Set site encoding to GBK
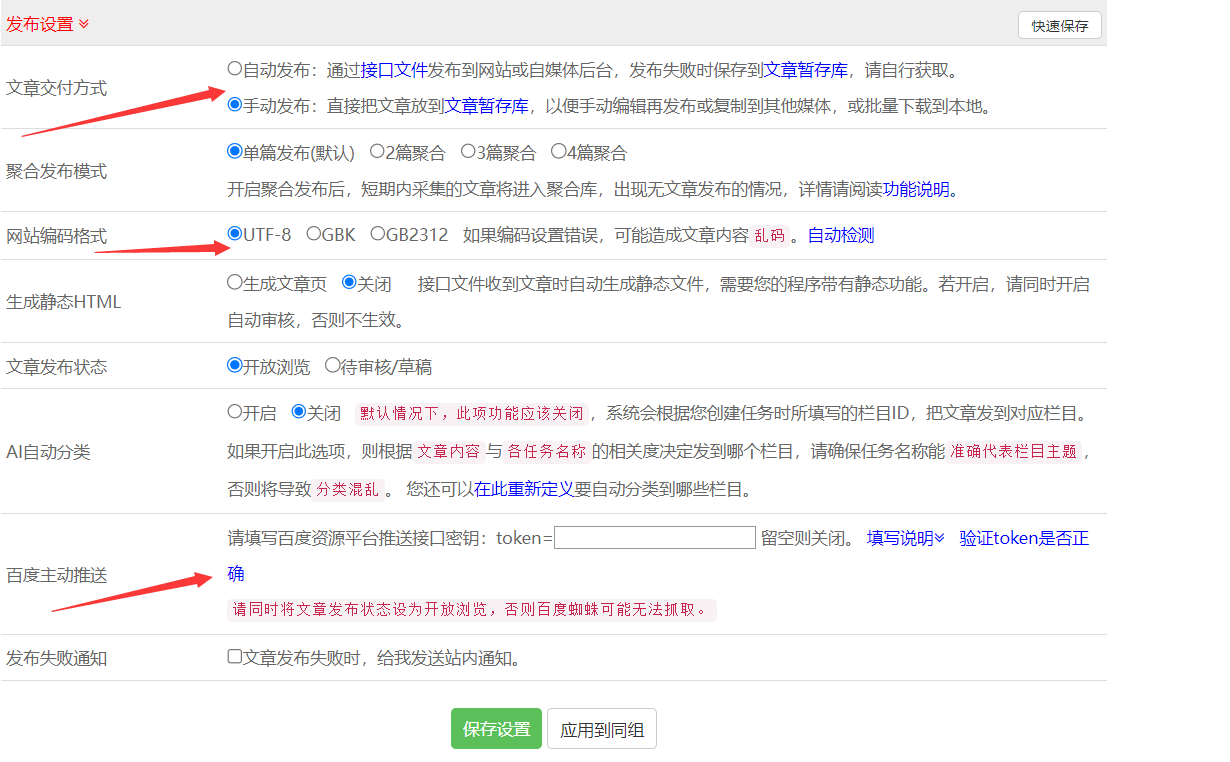 (314, 234)
